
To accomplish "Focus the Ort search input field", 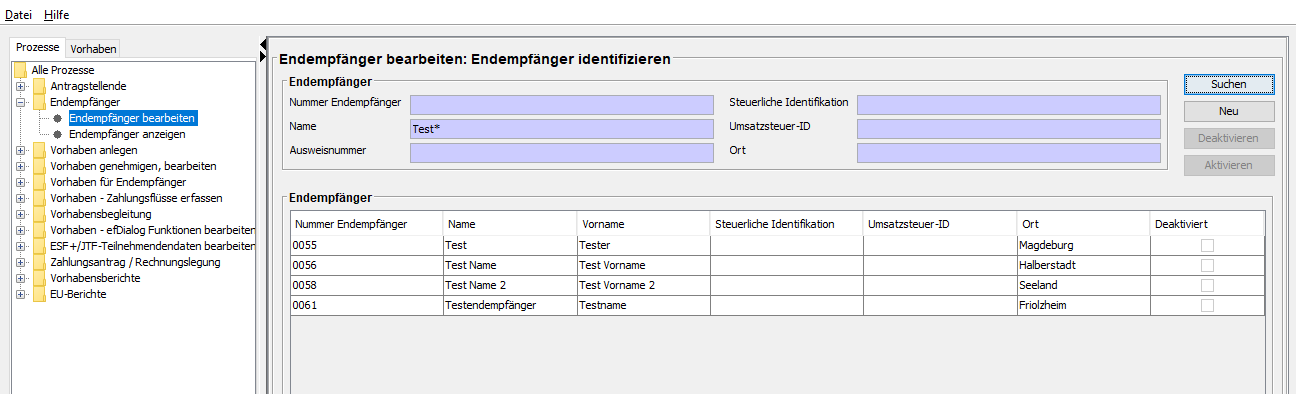I will [x=1009, y=153].
